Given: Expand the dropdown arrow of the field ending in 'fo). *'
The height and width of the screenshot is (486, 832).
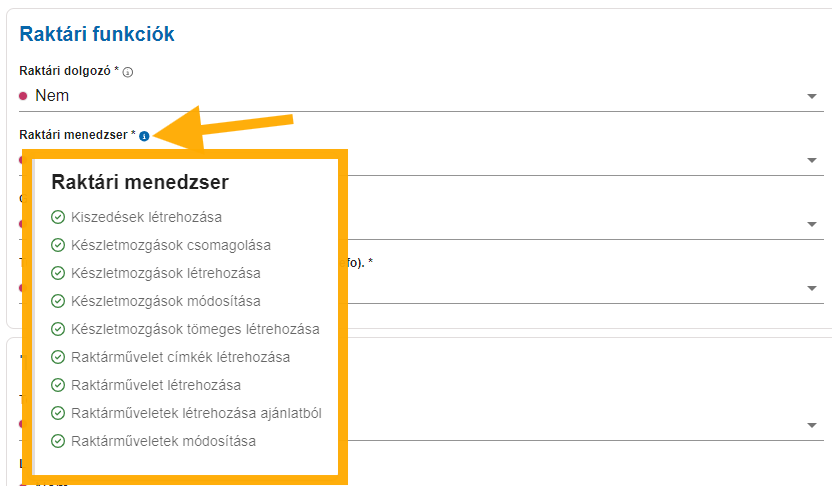Looking at the screenshot, I should 811,288.
